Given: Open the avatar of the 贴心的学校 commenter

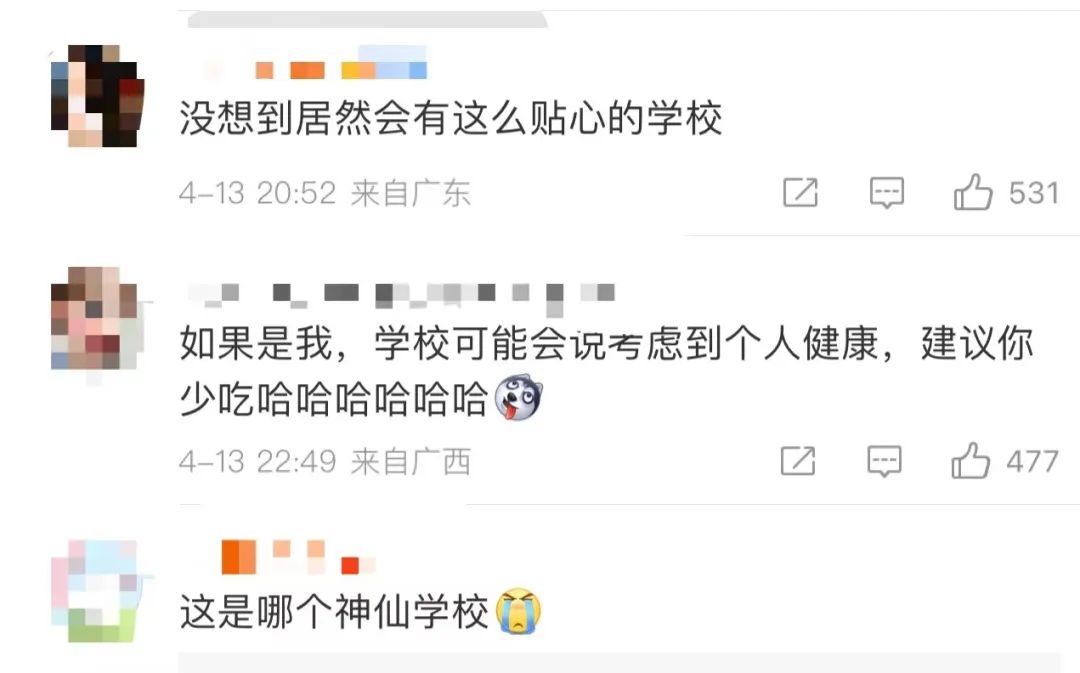Looking at the screenshot, I should (x=97, y=95).
